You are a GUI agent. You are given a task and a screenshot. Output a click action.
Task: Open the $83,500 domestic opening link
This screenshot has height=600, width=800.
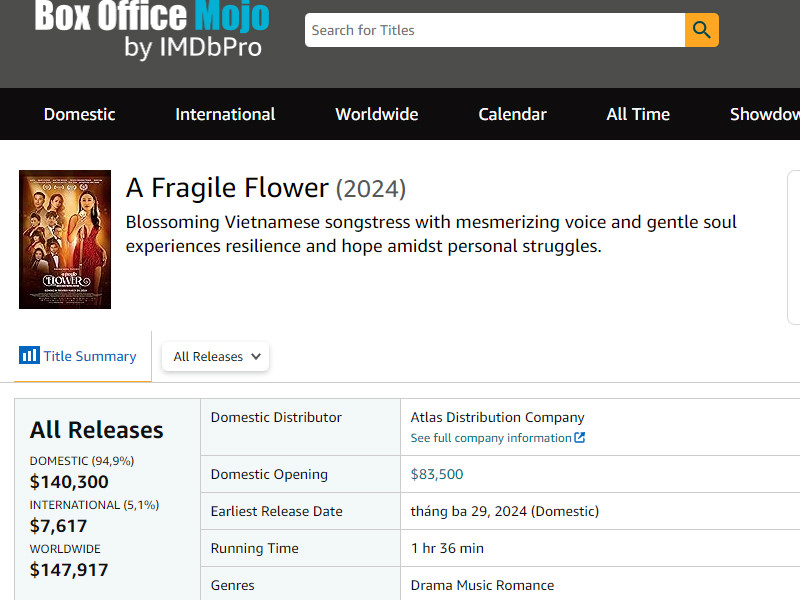[x=437, y=474]
